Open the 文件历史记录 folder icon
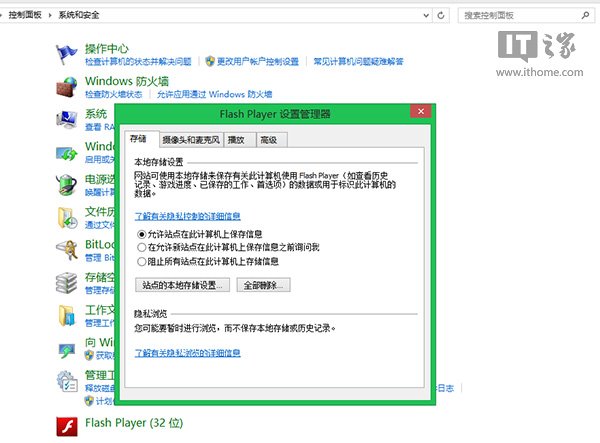 (x=66, y=217)
